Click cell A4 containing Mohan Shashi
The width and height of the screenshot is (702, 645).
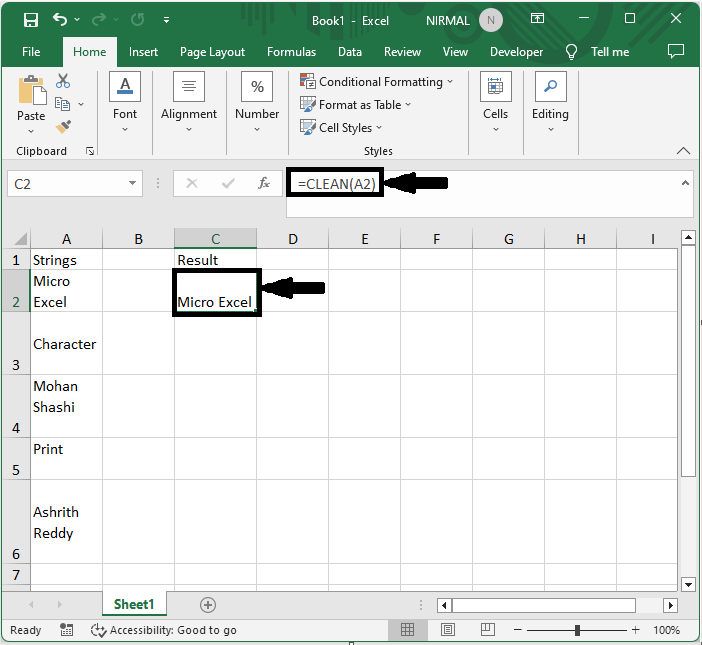click(66, 406)
